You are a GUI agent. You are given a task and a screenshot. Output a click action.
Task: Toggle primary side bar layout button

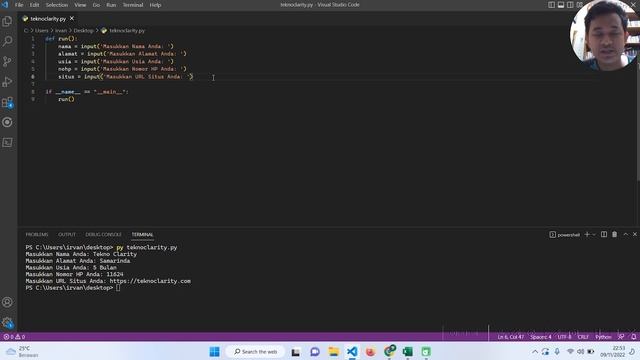click(x=551, y=5)
